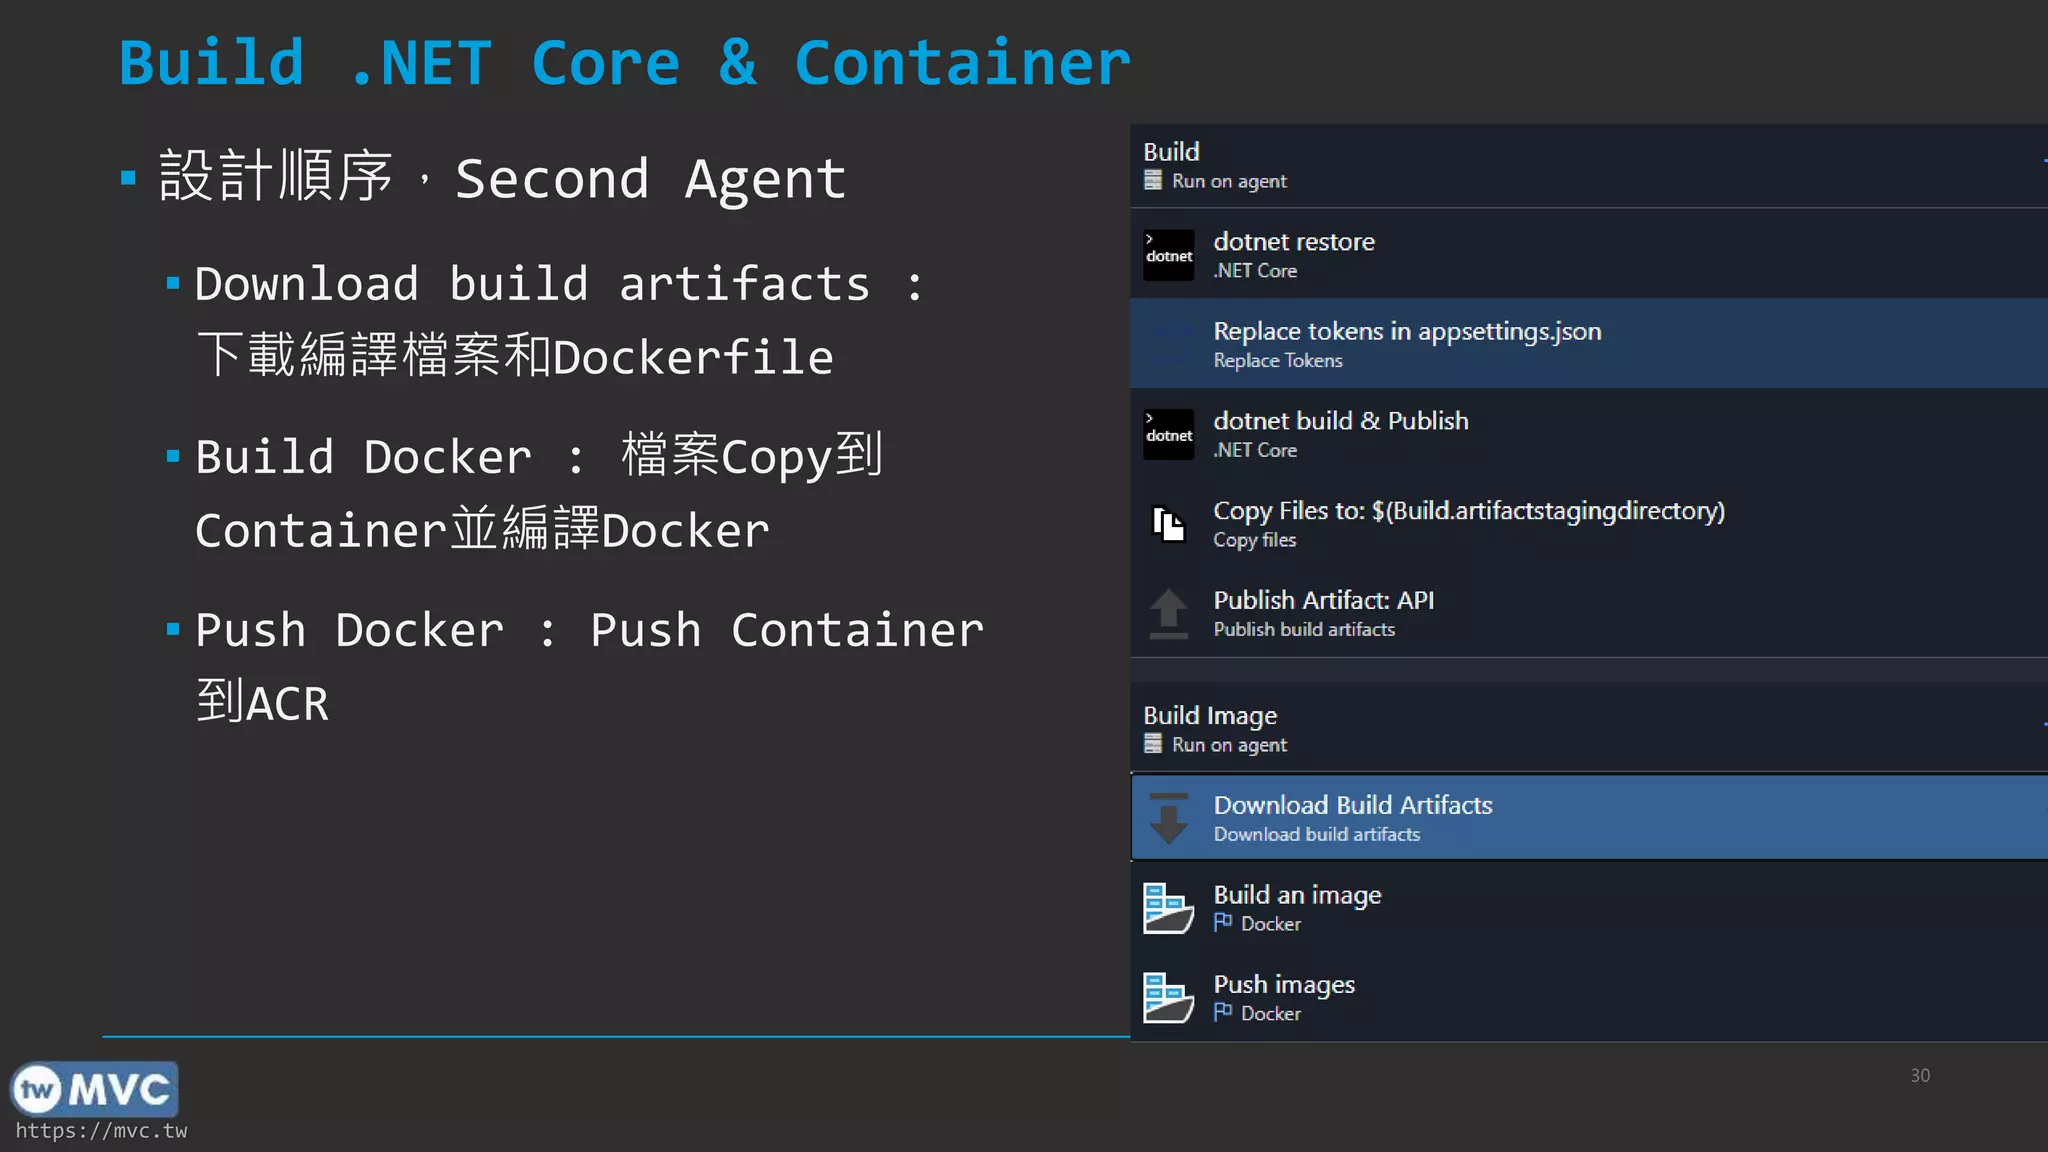Click the flag icon under Build an image
Viewport: 2048px width, 1152px height.
pos(1223,923)
